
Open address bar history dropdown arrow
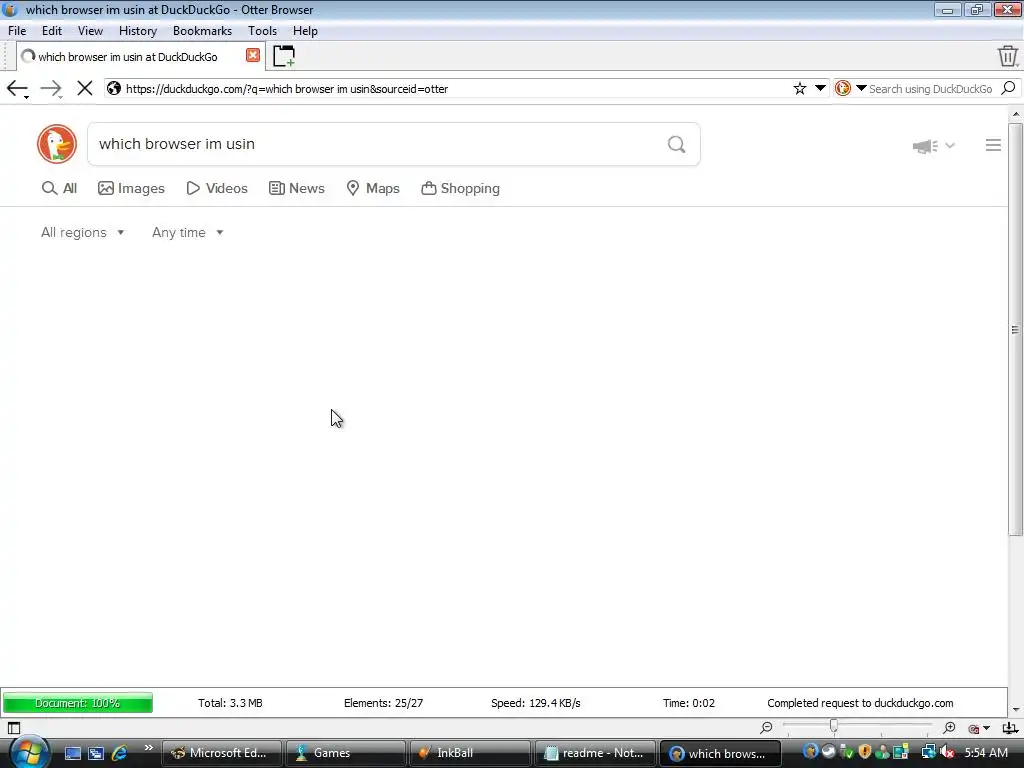[x=820, y=88]
